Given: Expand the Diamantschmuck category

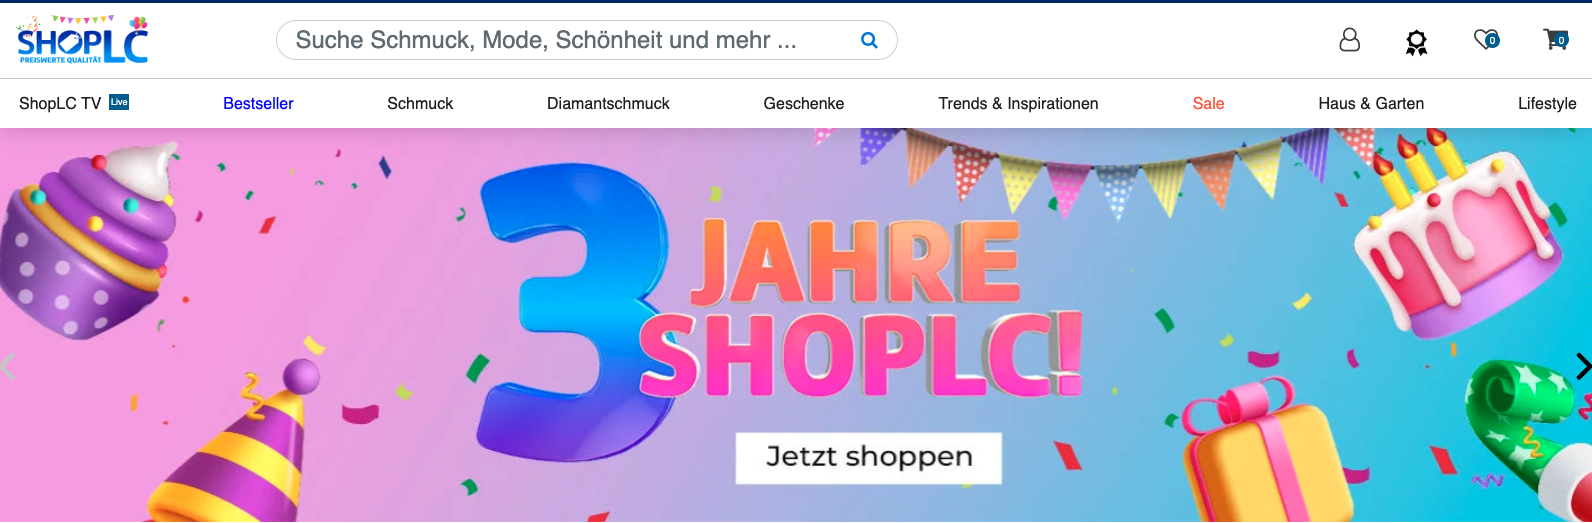Looking at the screenshot, I should tap(608, 103).
